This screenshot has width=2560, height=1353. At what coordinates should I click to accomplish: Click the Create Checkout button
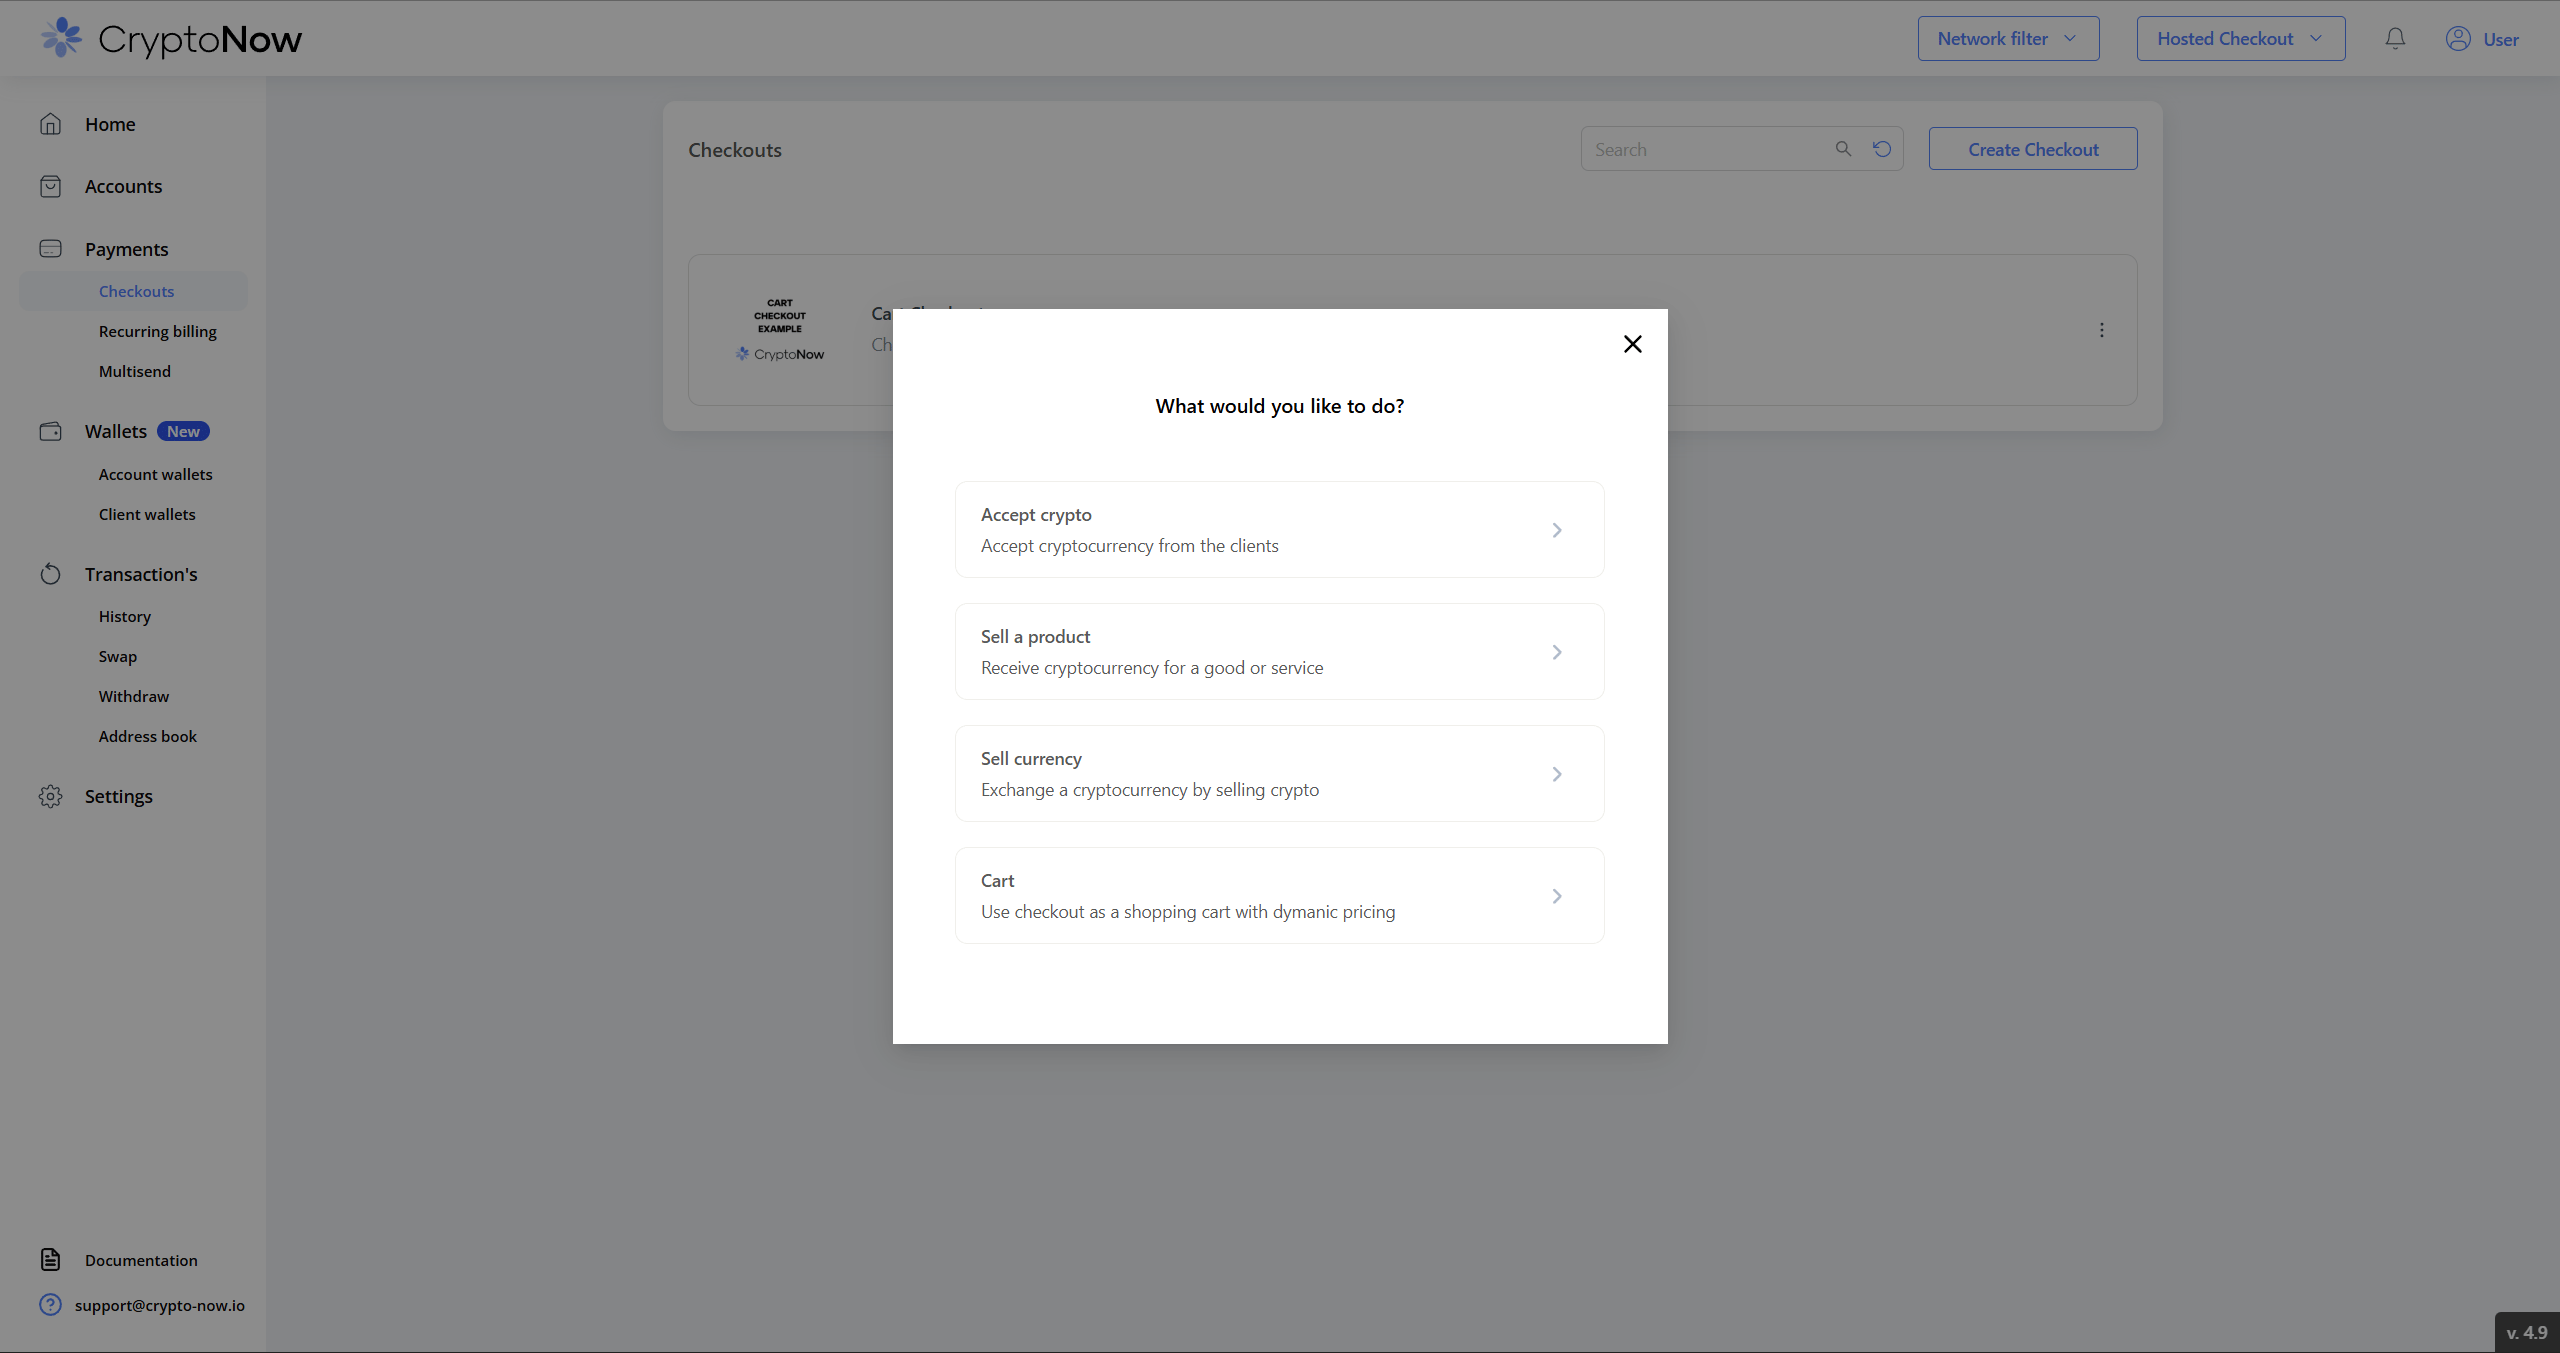coord(2033,149)
